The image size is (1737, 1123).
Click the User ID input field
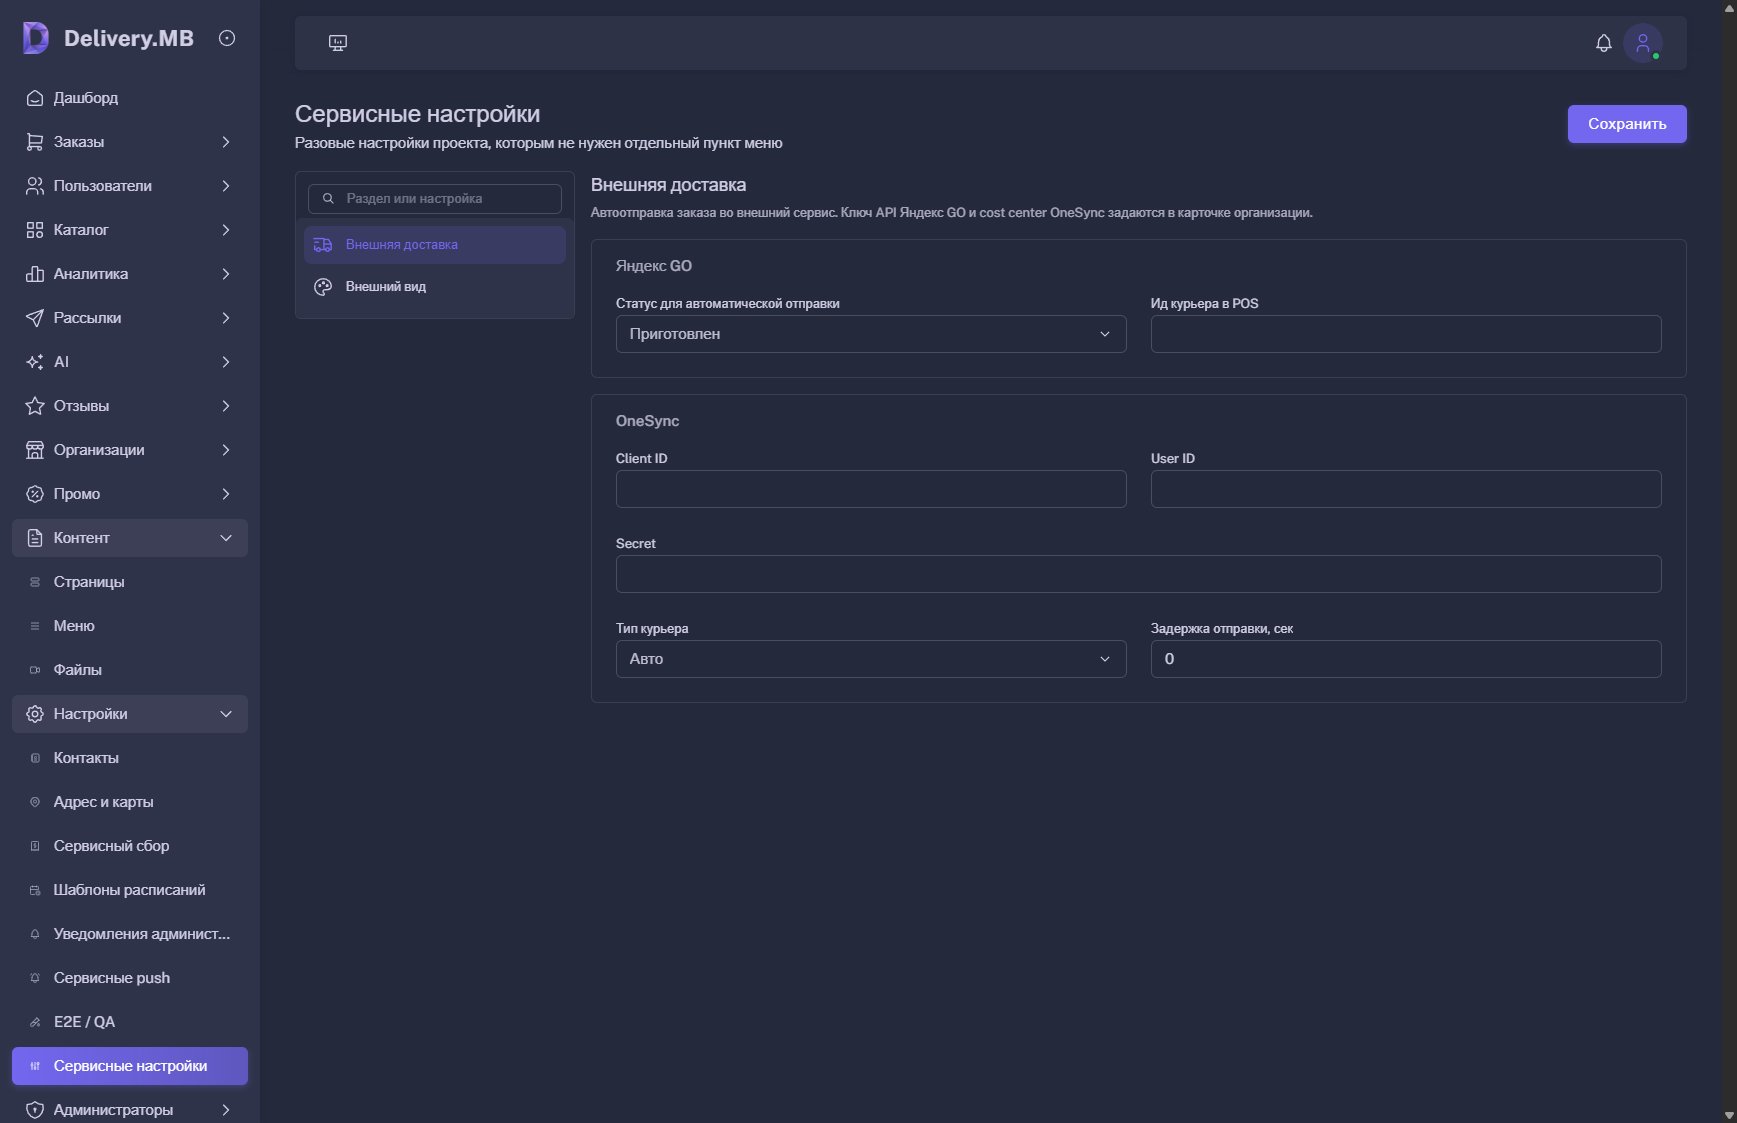coord(1406,489)
